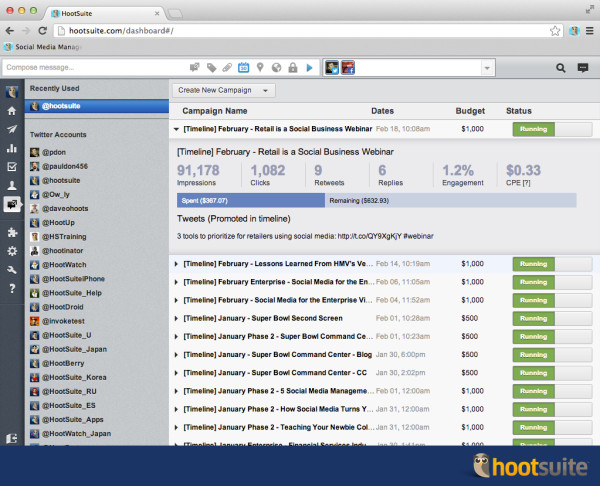Open the Create New Campaign dropdown
600x486 pixels.
[223, 90]
